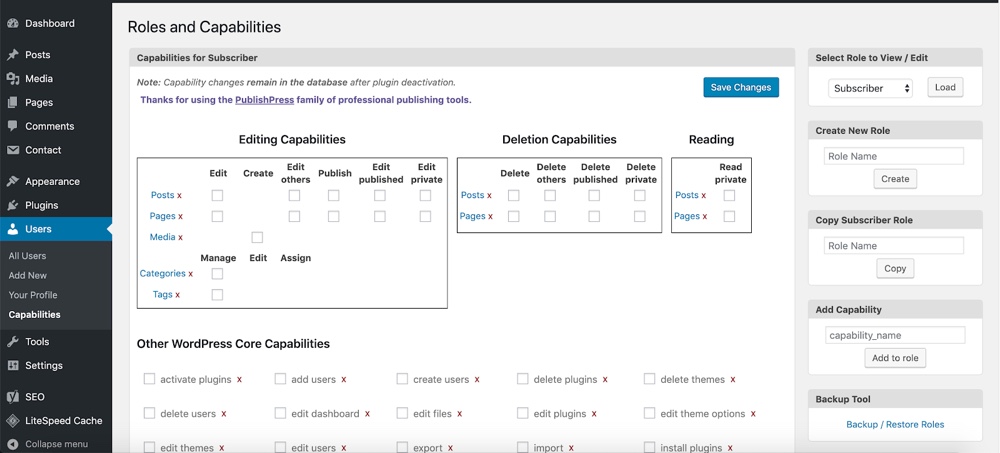Click the Copy role button
Image resolution: width=1000 pixels, height=453 pixels.
tap(895, 269)
